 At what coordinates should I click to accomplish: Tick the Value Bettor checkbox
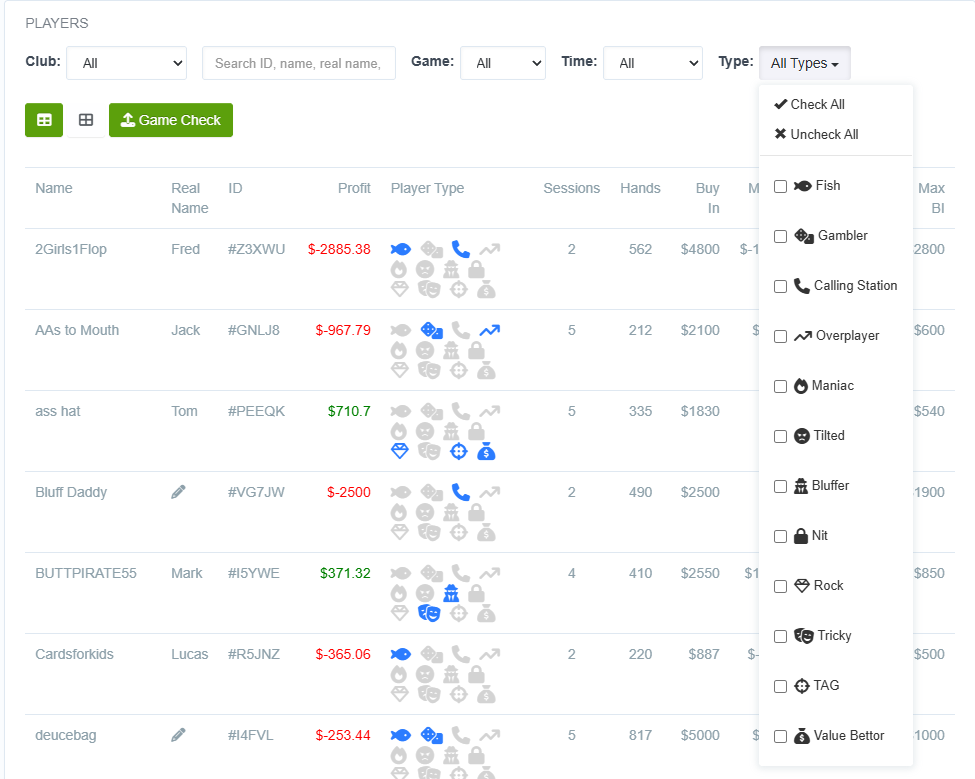780,737
